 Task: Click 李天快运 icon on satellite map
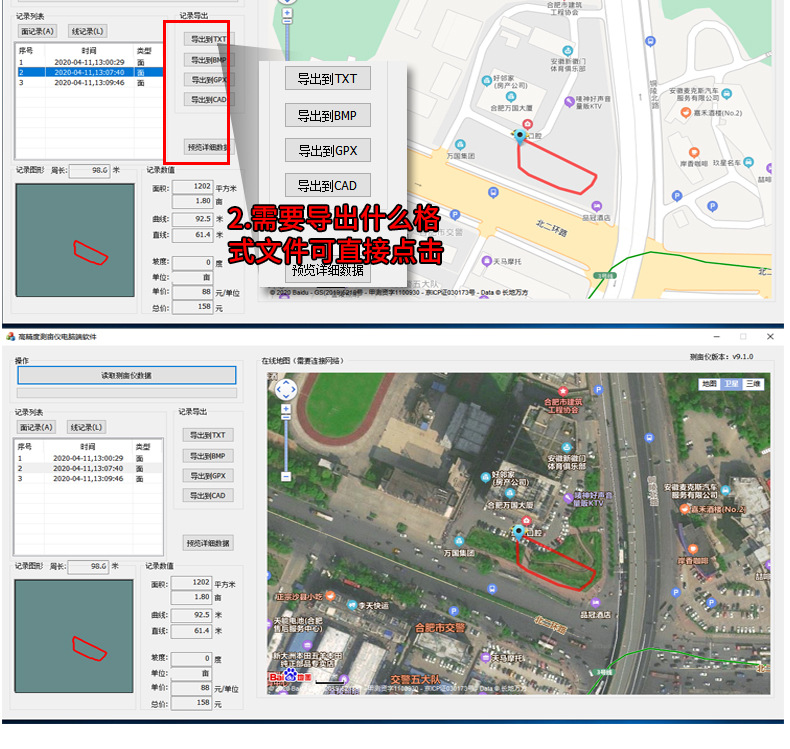pos(353,605)
